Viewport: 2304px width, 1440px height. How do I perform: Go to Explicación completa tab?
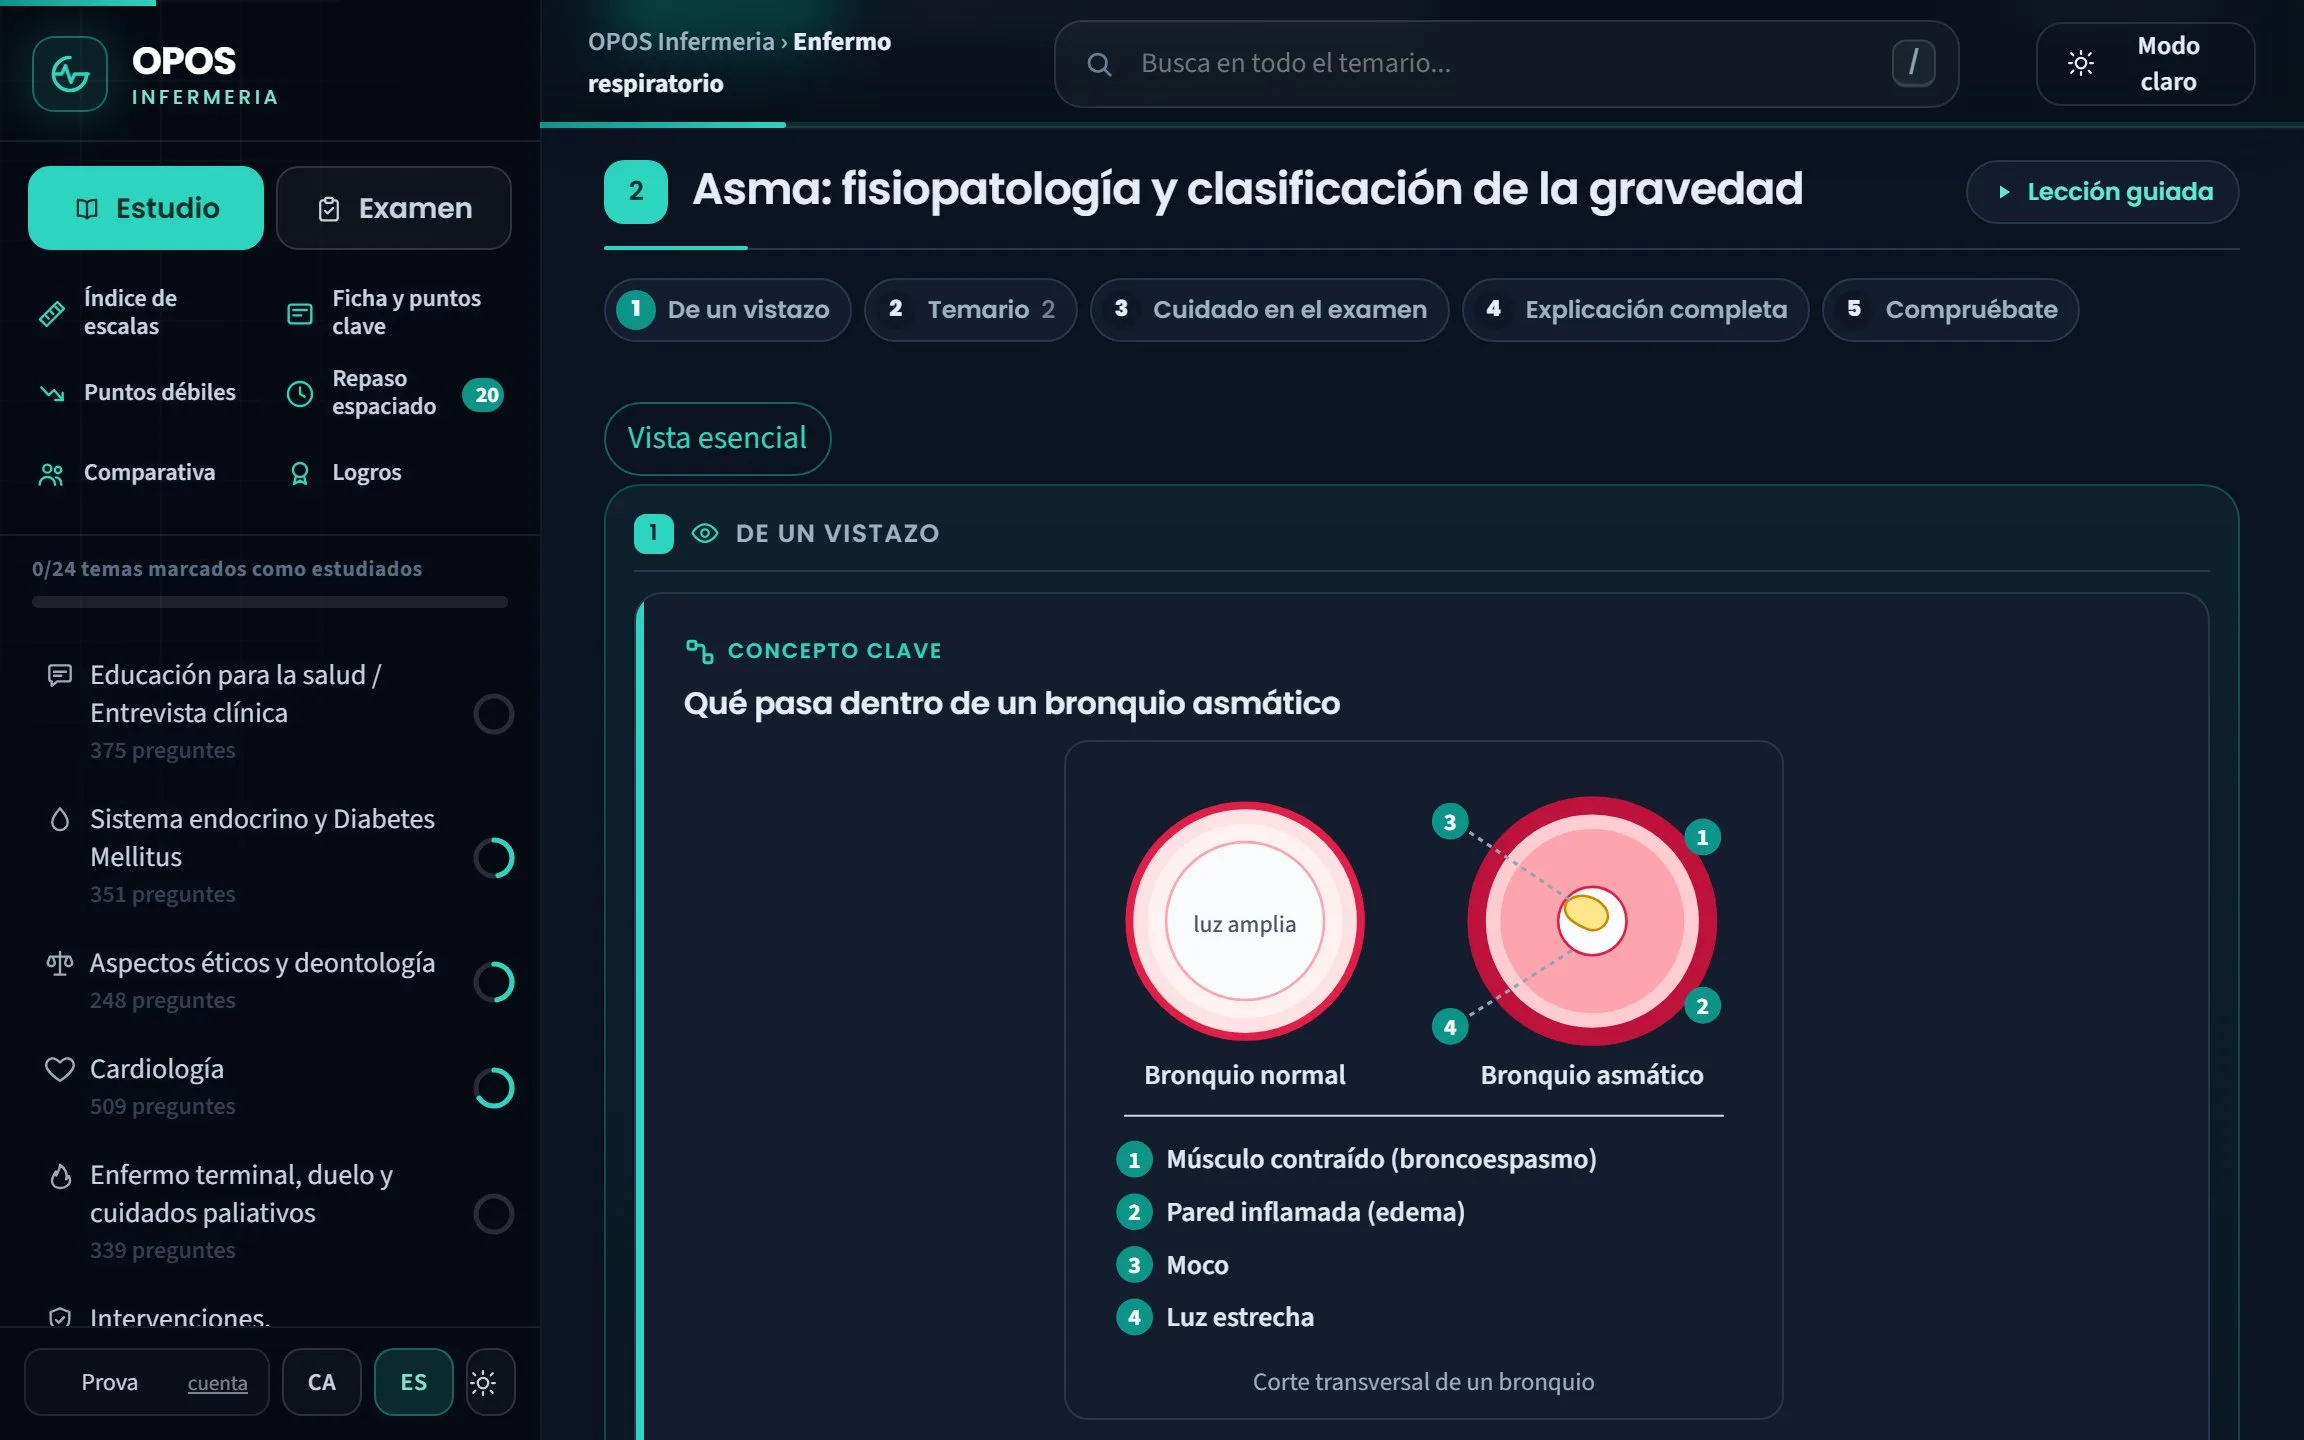click(x=1636, y=310)
